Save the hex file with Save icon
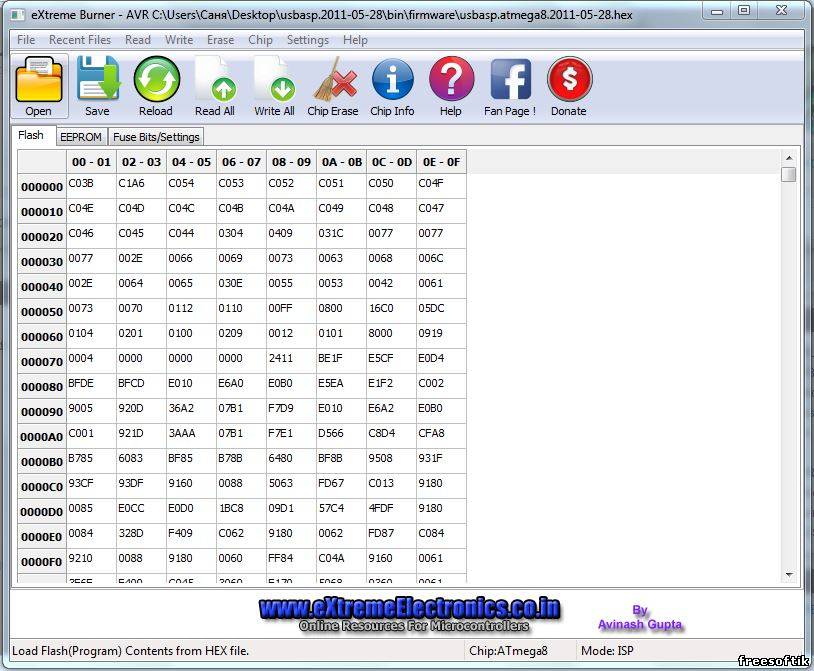814x671 pixels. point(97,81)
